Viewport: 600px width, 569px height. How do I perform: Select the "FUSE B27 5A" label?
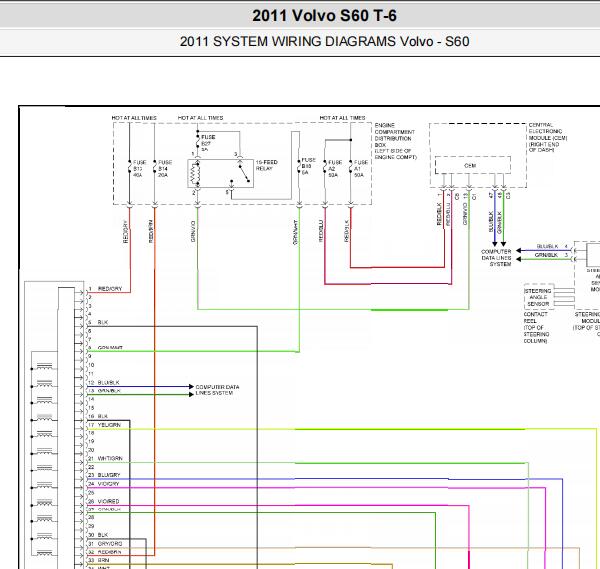(208, 143)
